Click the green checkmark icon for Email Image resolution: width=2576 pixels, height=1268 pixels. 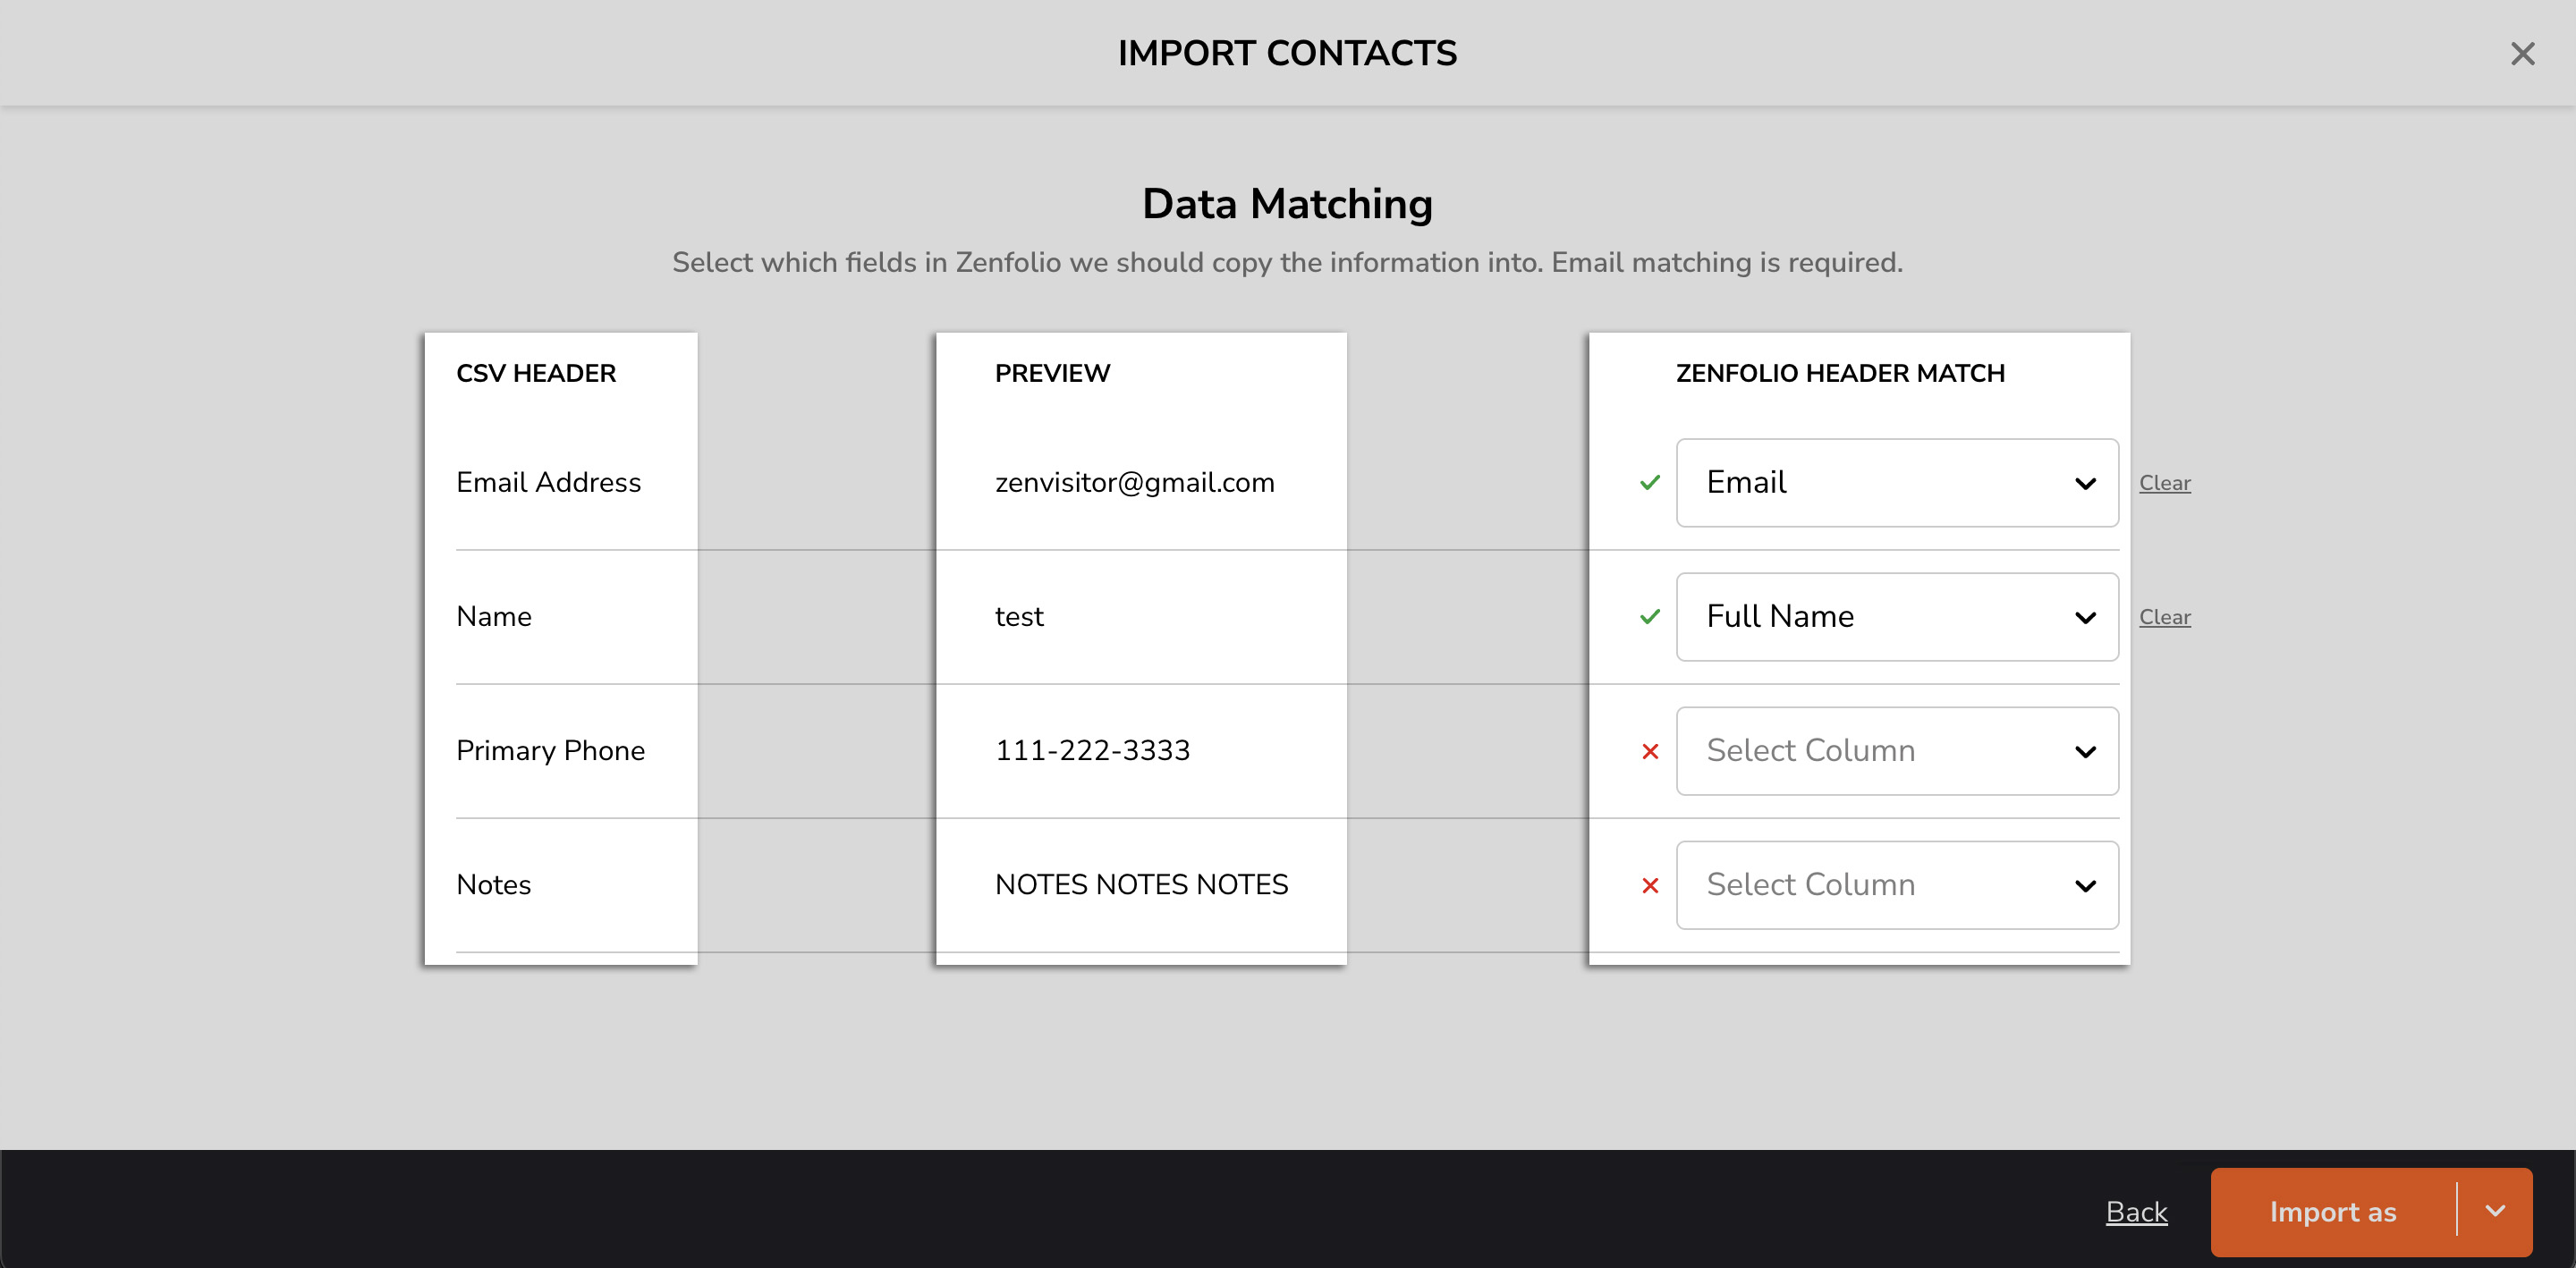[1648, 481]
